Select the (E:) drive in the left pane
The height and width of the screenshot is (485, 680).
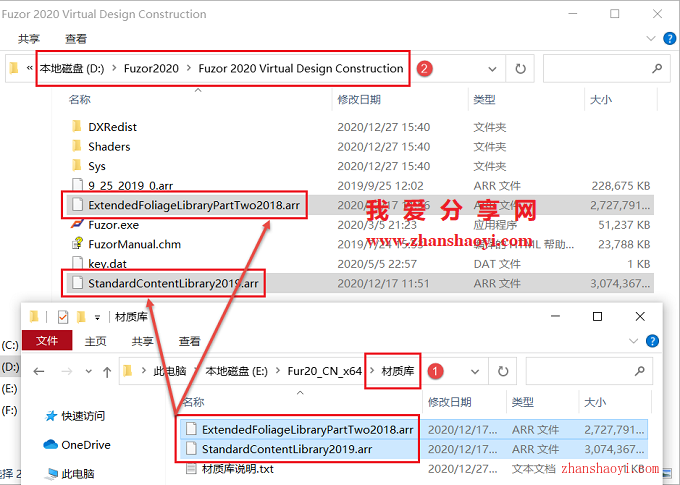point(10,389)
